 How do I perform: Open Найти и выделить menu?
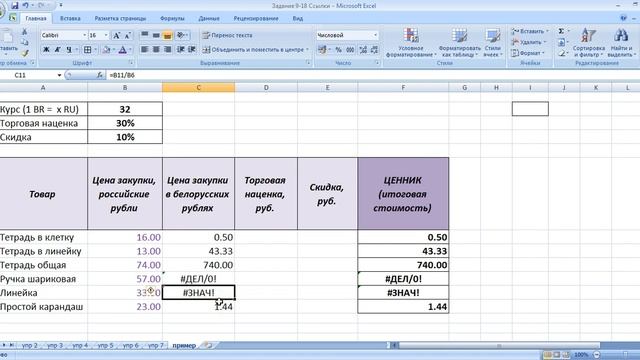pyautogui.click(x=621, y=43)
